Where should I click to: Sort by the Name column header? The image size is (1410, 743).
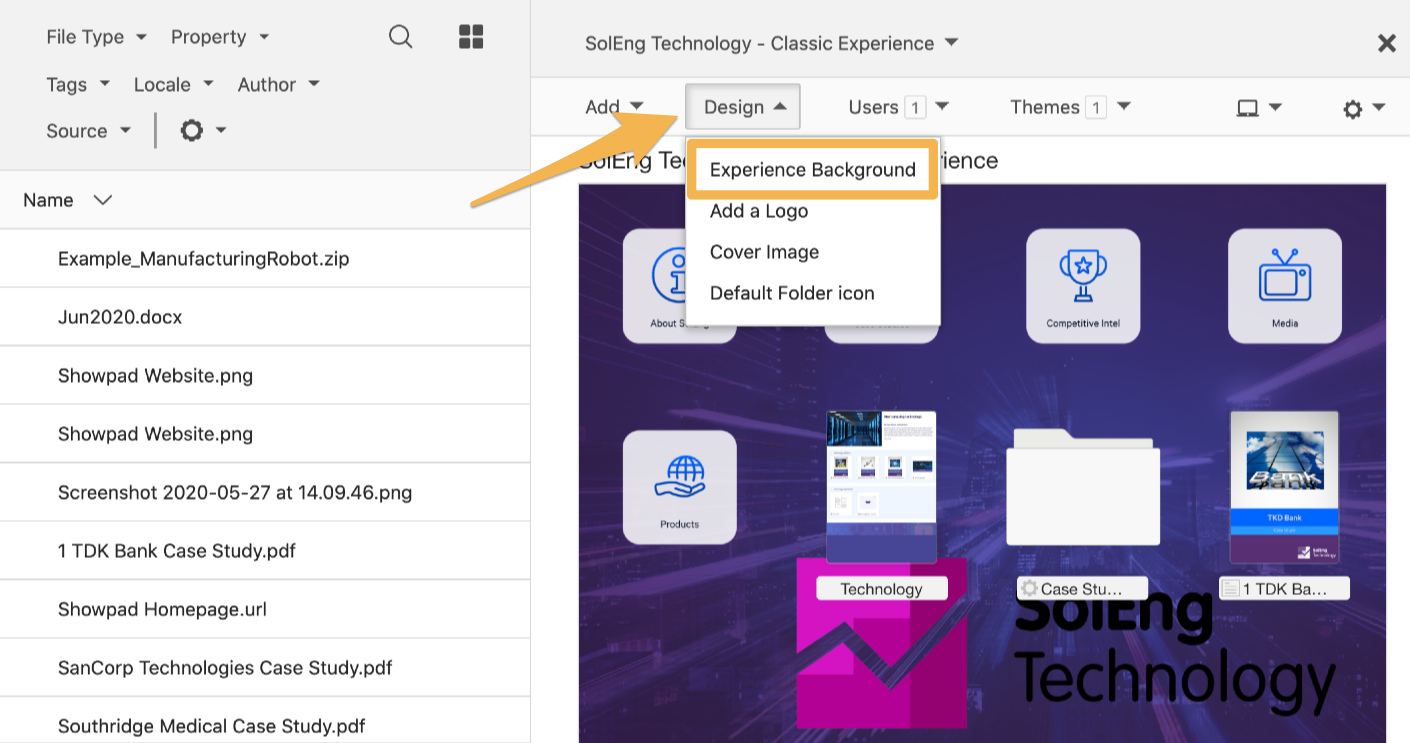tap(67, 200)
